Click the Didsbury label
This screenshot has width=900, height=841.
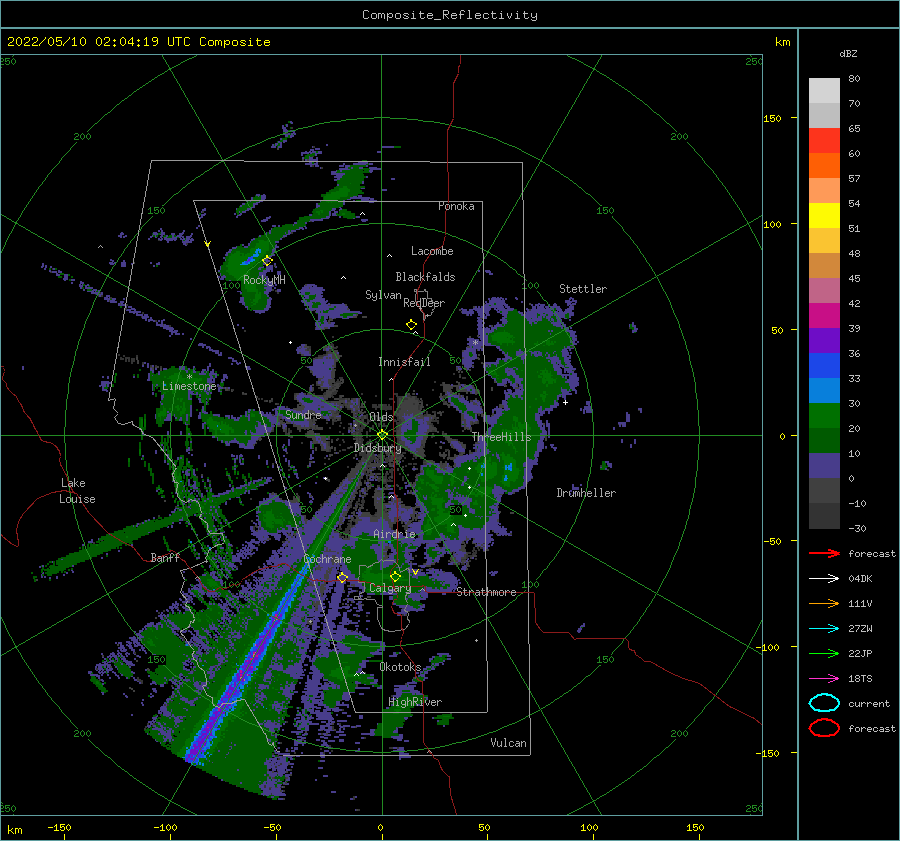[377, 448]
